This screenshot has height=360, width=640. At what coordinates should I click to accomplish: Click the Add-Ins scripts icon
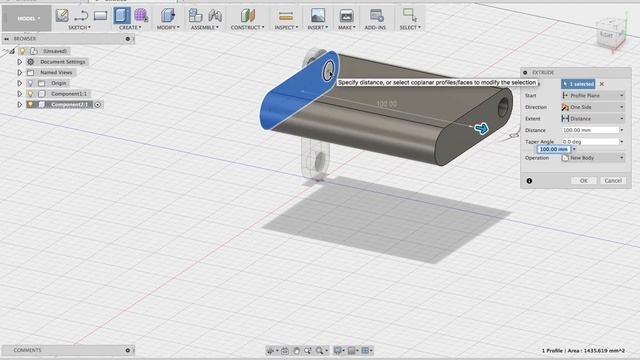pyautogui.click(x=376, y=16)
